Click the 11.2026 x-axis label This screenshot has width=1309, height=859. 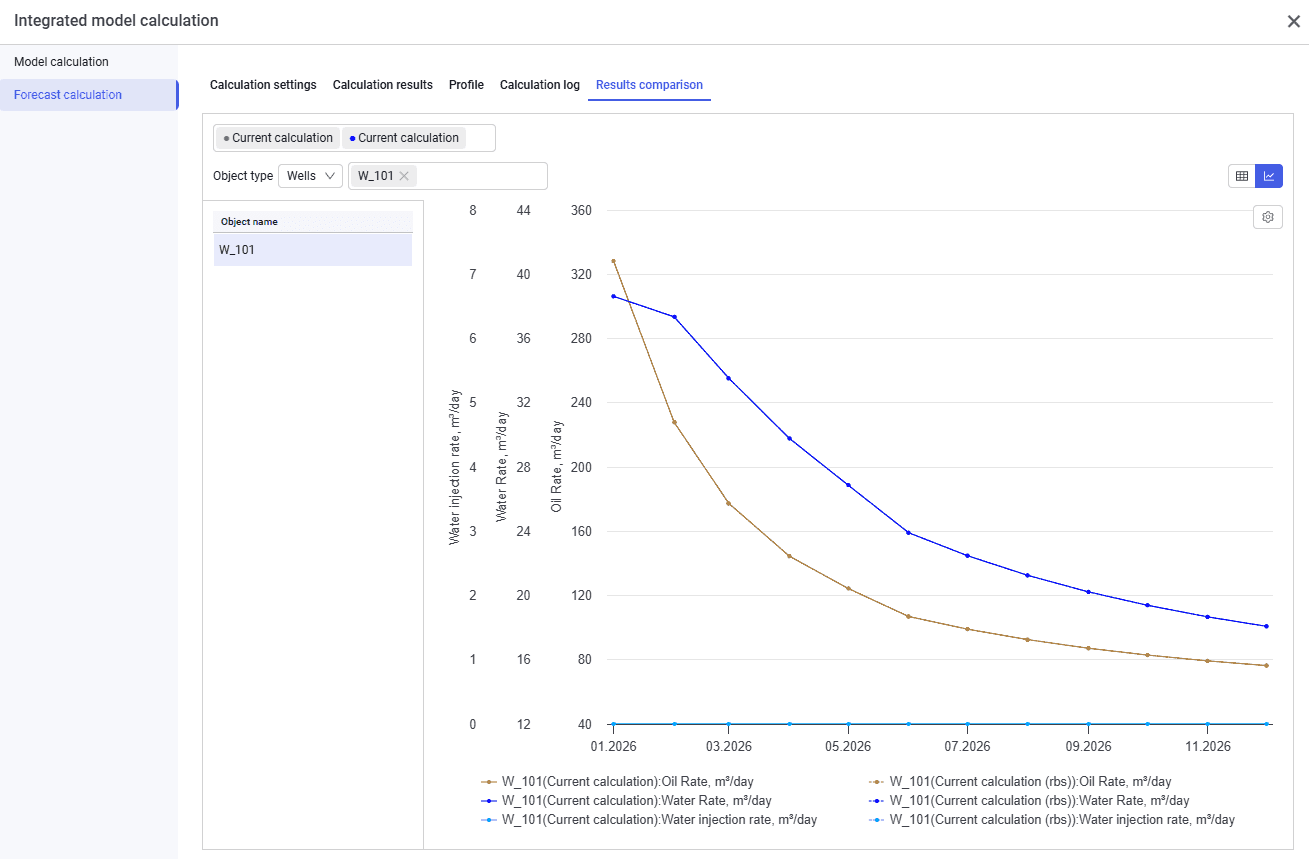pos(1207,747)
